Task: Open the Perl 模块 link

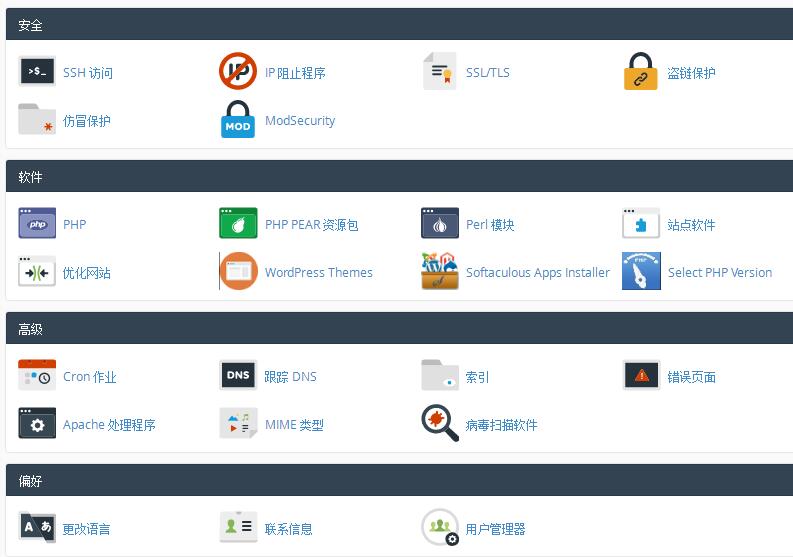Action: 490,225
